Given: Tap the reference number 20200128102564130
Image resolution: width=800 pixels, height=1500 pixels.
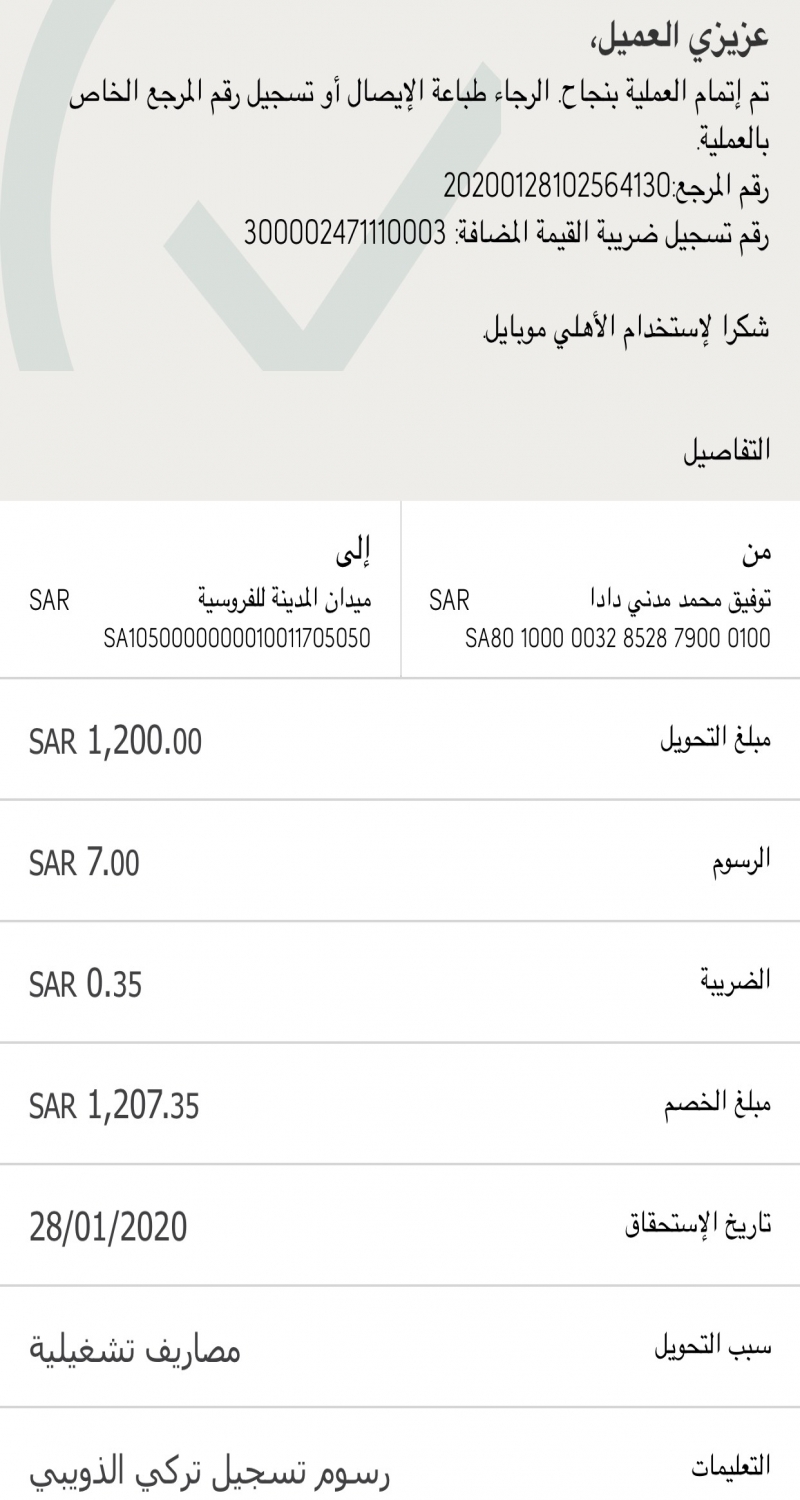Looking at the screenshot, I should point(555,185).
